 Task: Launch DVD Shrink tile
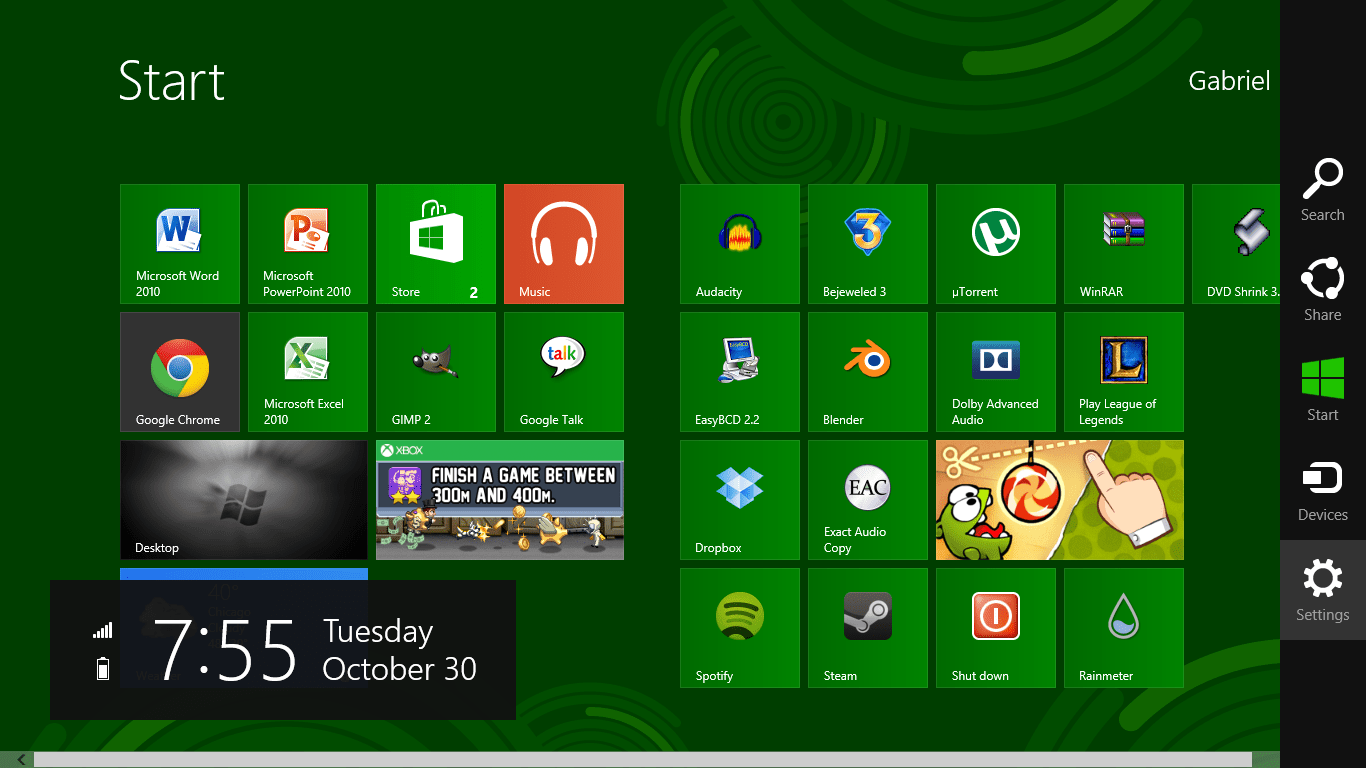(x=1236, y=244)
